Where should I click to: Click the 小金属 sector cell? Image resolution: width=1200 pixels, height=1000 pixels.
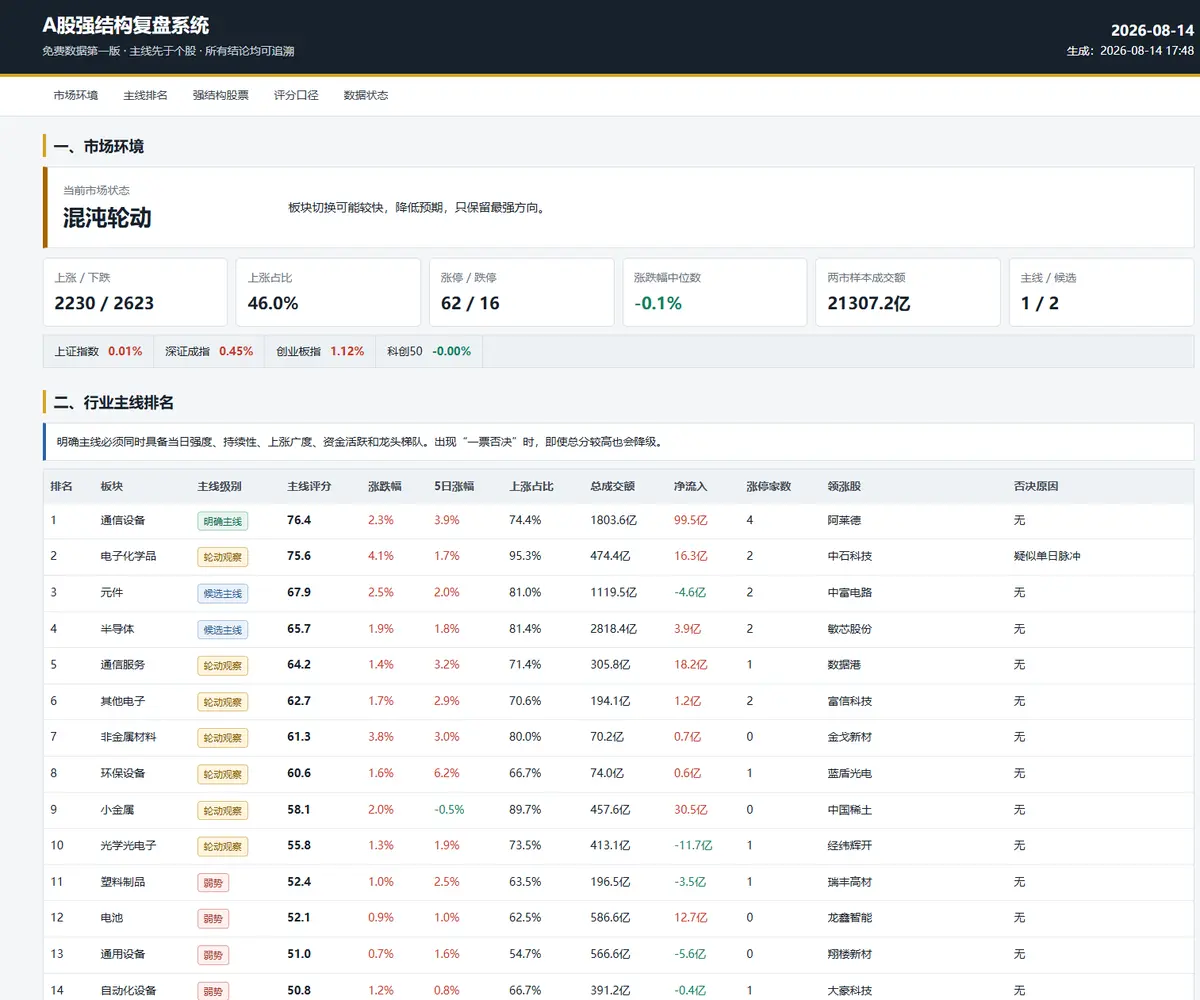pos(117,809)
